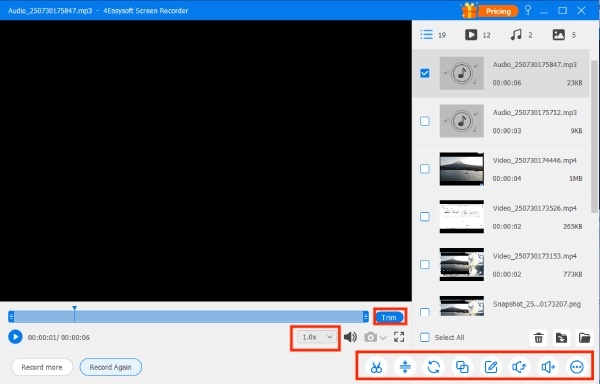This screenshot has width=600, height=384.
Task: Check the Video_250730173526.mp4 checkbox
Action: click(425, 216)
